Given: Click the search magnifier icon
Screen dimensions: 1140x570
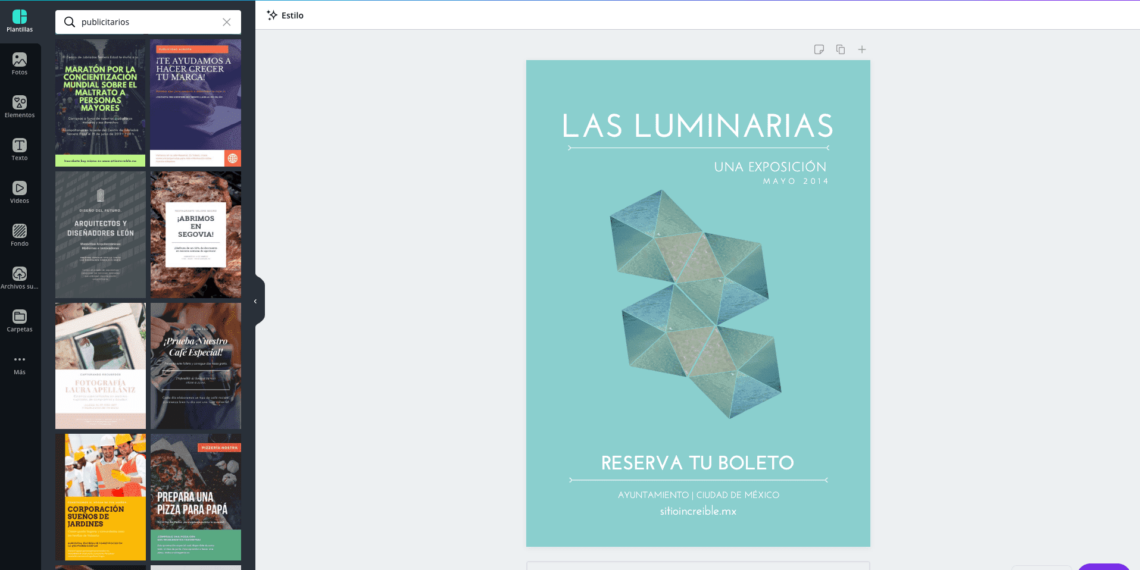Looking at the screenshot, I should point(69,22).
